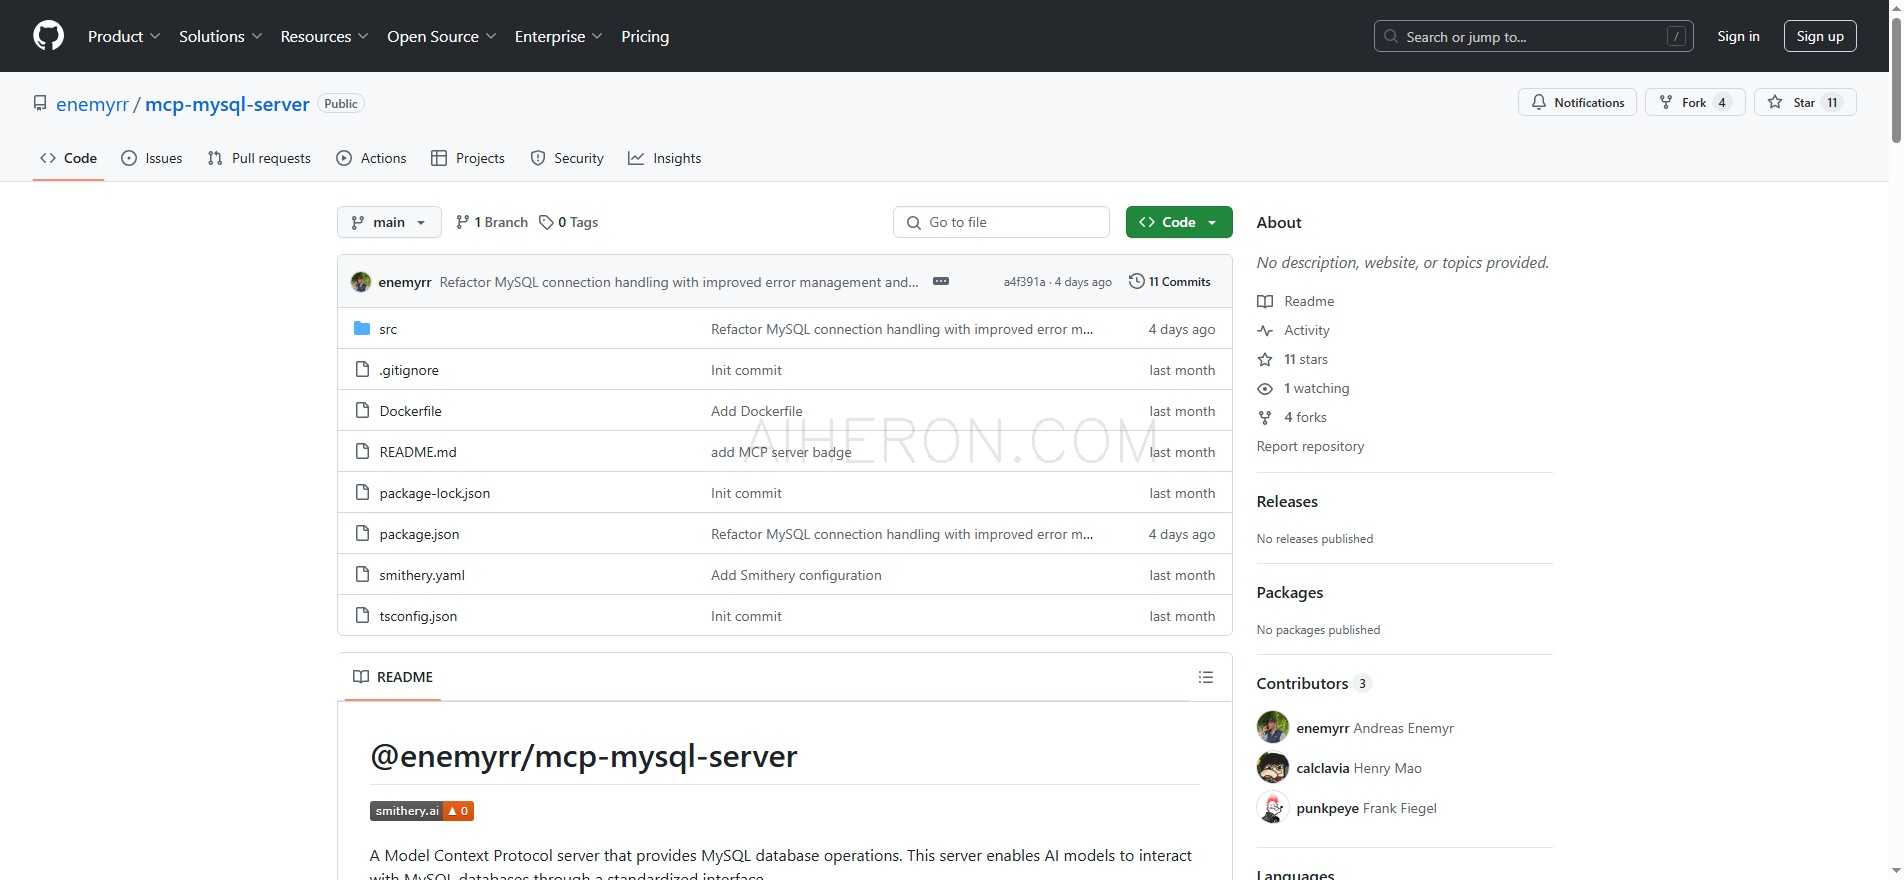Open commit hash a4f391a
This screenshot has width=1904, height=880.
coord(1024,282)
